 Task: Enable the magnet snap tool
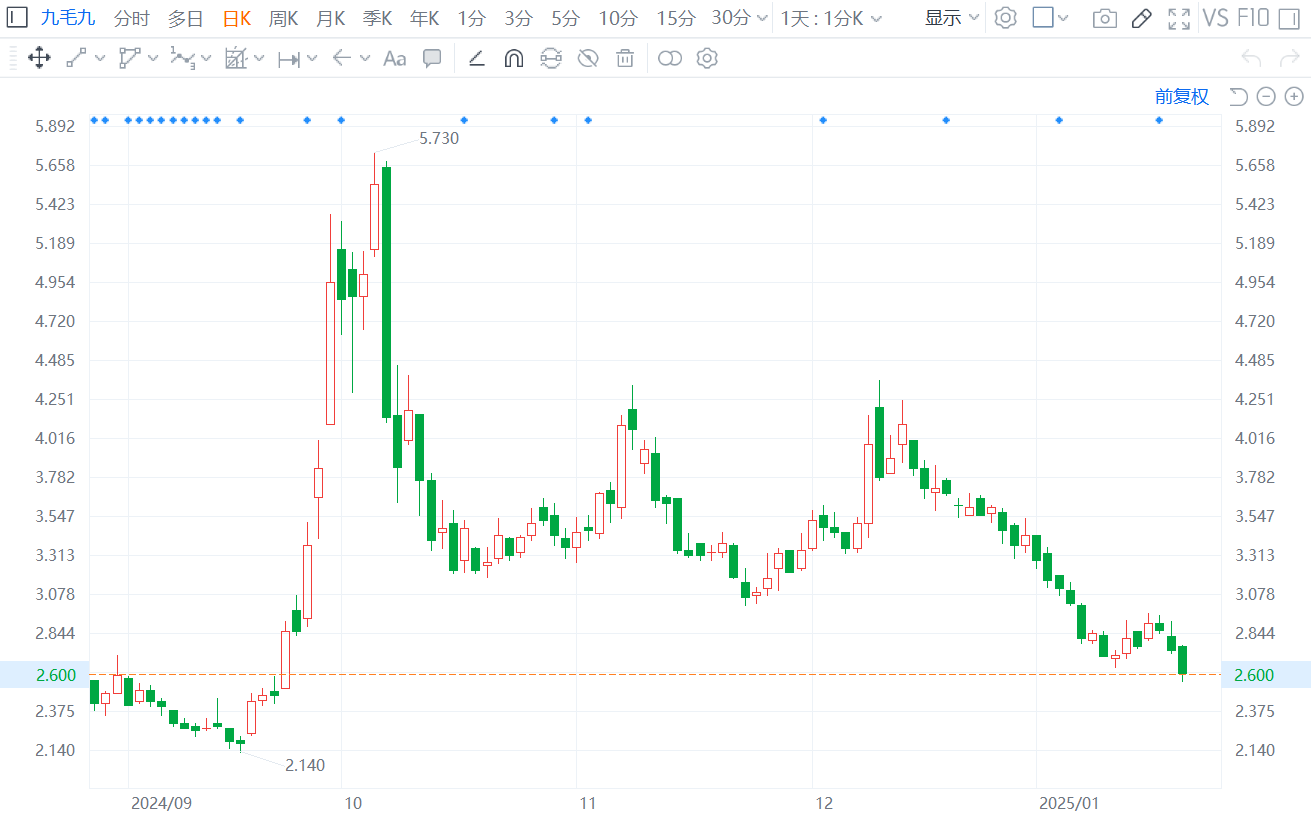click(x=513, y=59)
